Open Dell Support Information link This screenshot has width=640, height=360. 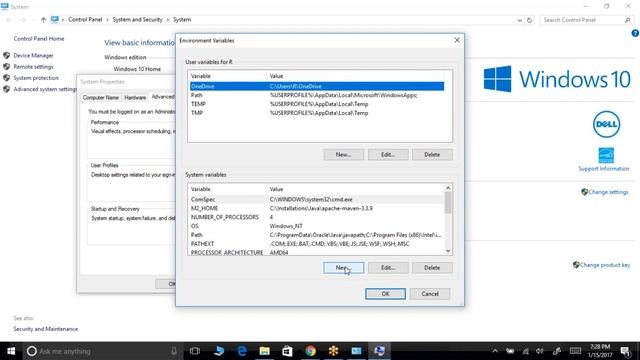[x=604, y=169]
